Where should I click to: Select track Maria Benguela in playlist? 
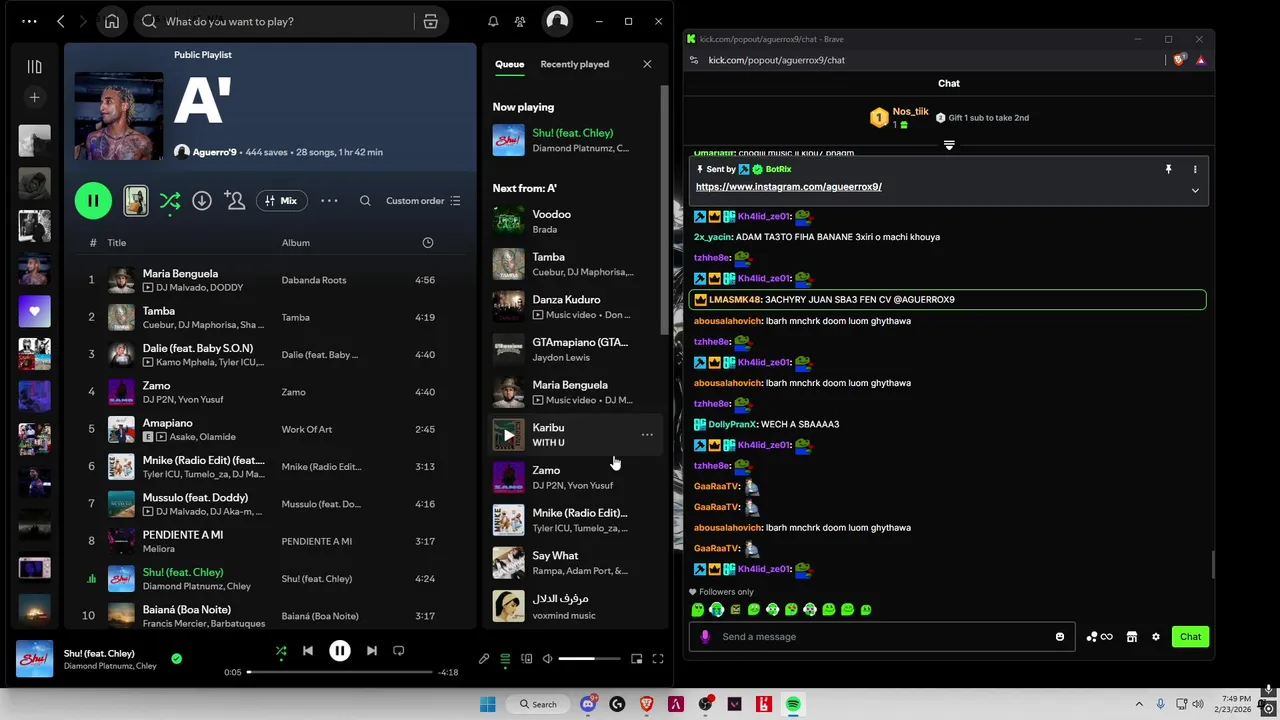[270, 280]
